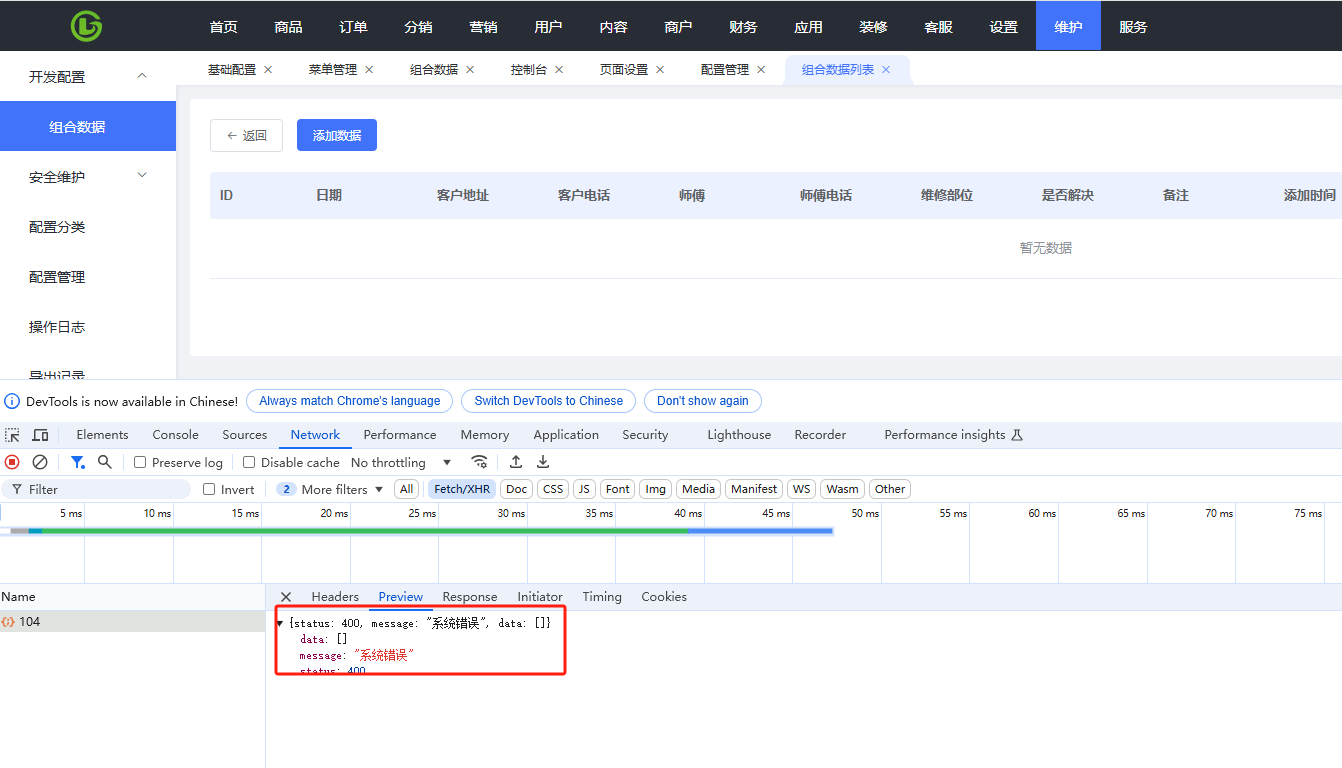
Task: Switch to the Console panel
Action: 175,435
